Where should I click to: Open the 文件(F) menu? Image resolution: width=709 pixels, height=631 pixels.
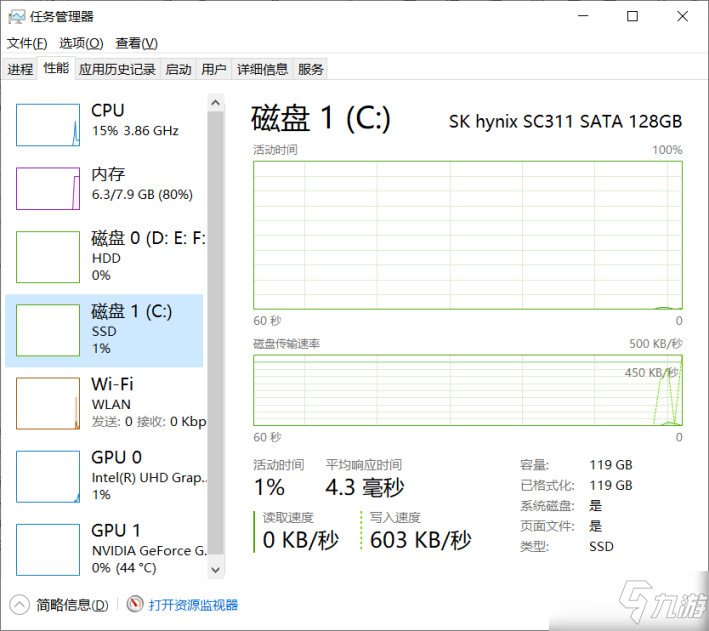coord(27,43)
